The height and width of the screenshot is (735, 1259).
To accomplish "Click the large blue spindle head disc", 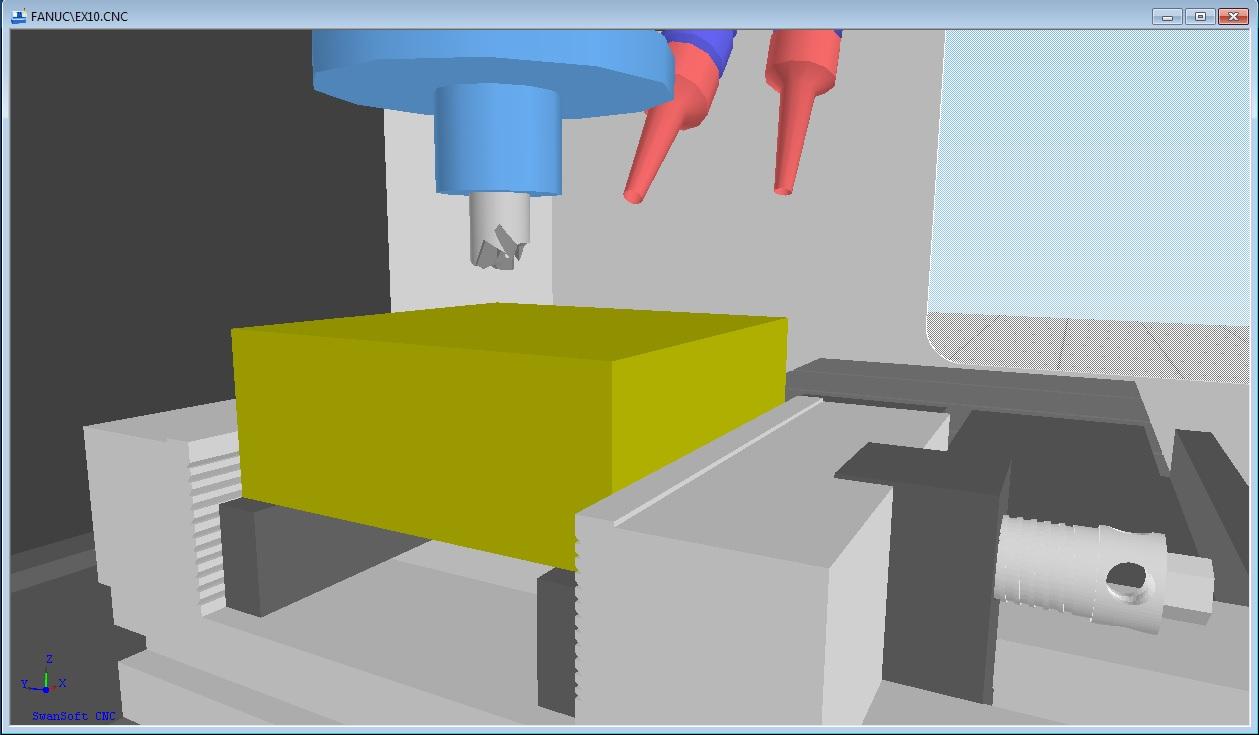I will pos(490,62).
